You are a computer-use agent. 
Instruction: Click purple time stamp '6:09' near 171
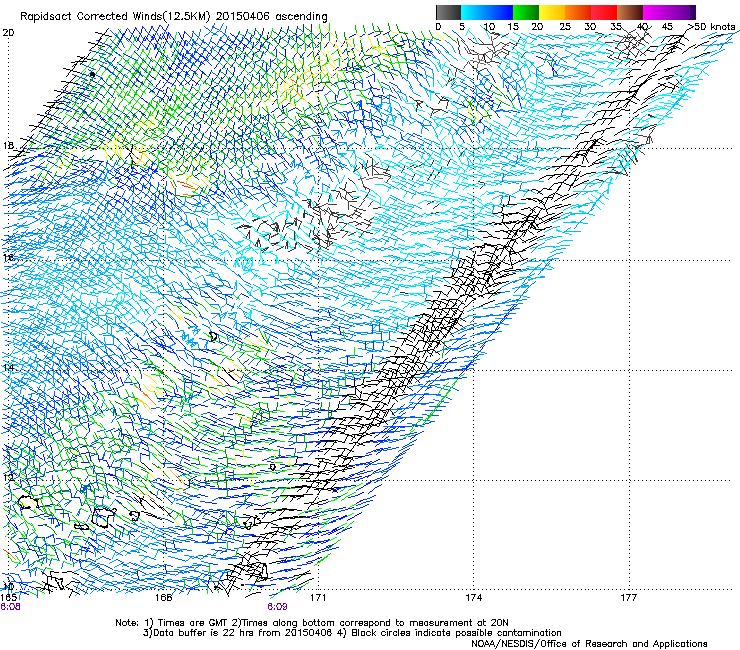click(277, 607)
